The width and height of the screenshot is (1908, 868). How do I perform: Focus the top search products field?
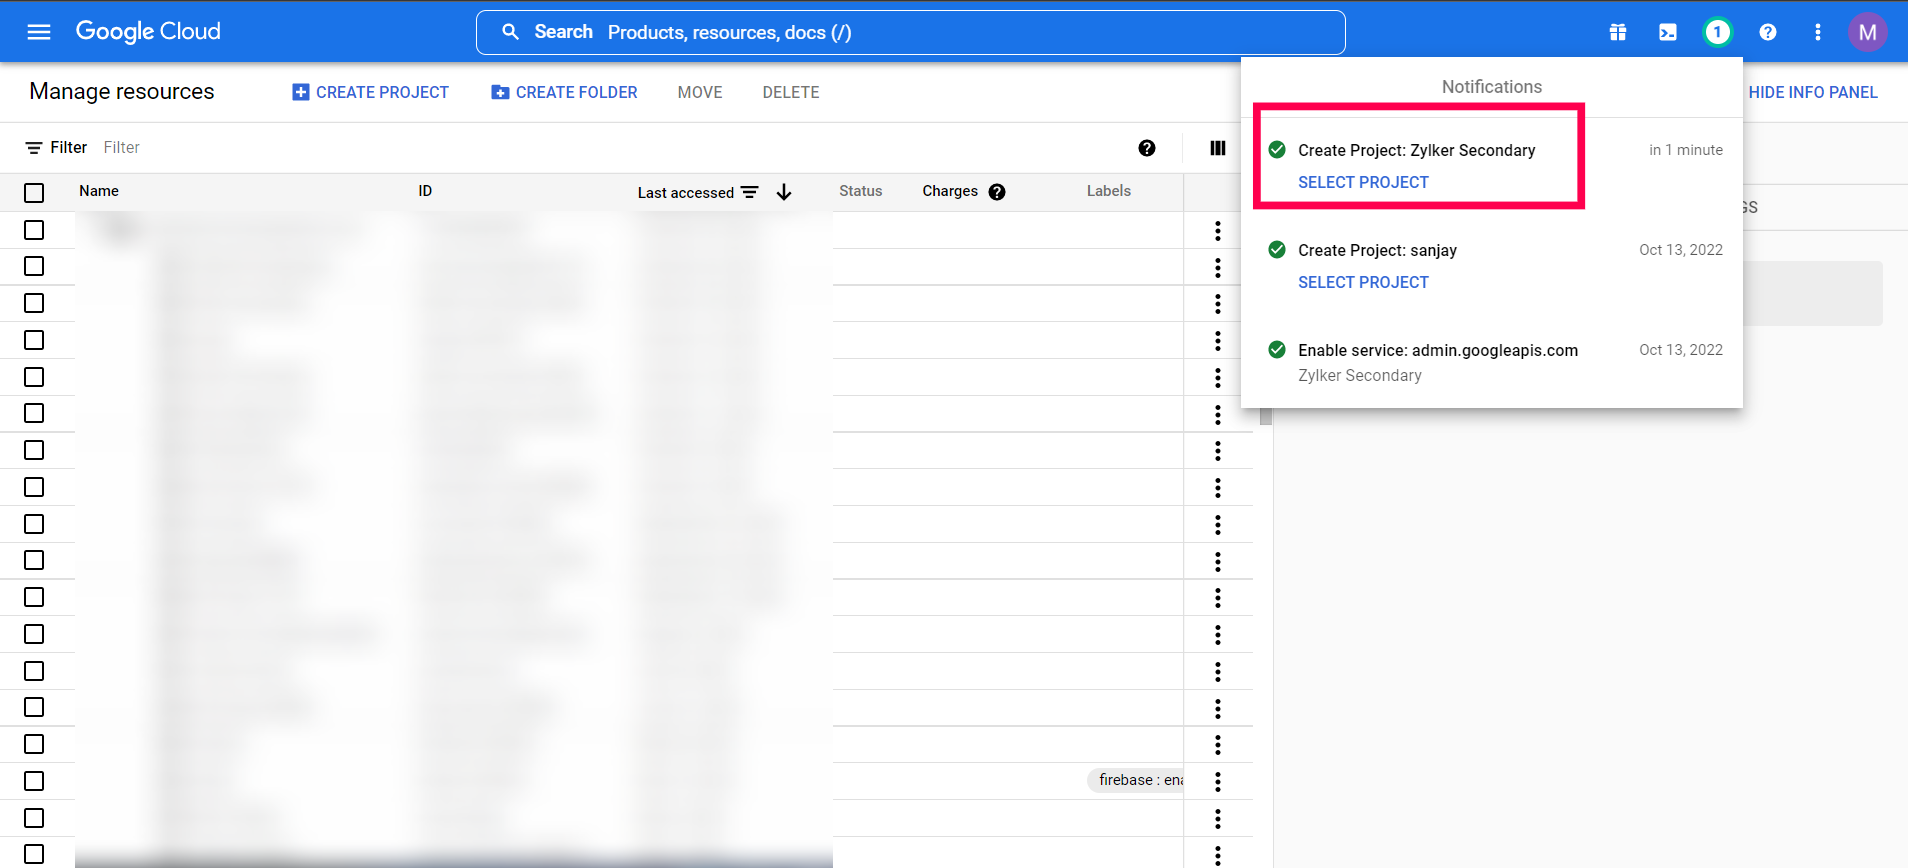[x=910, y=32]
